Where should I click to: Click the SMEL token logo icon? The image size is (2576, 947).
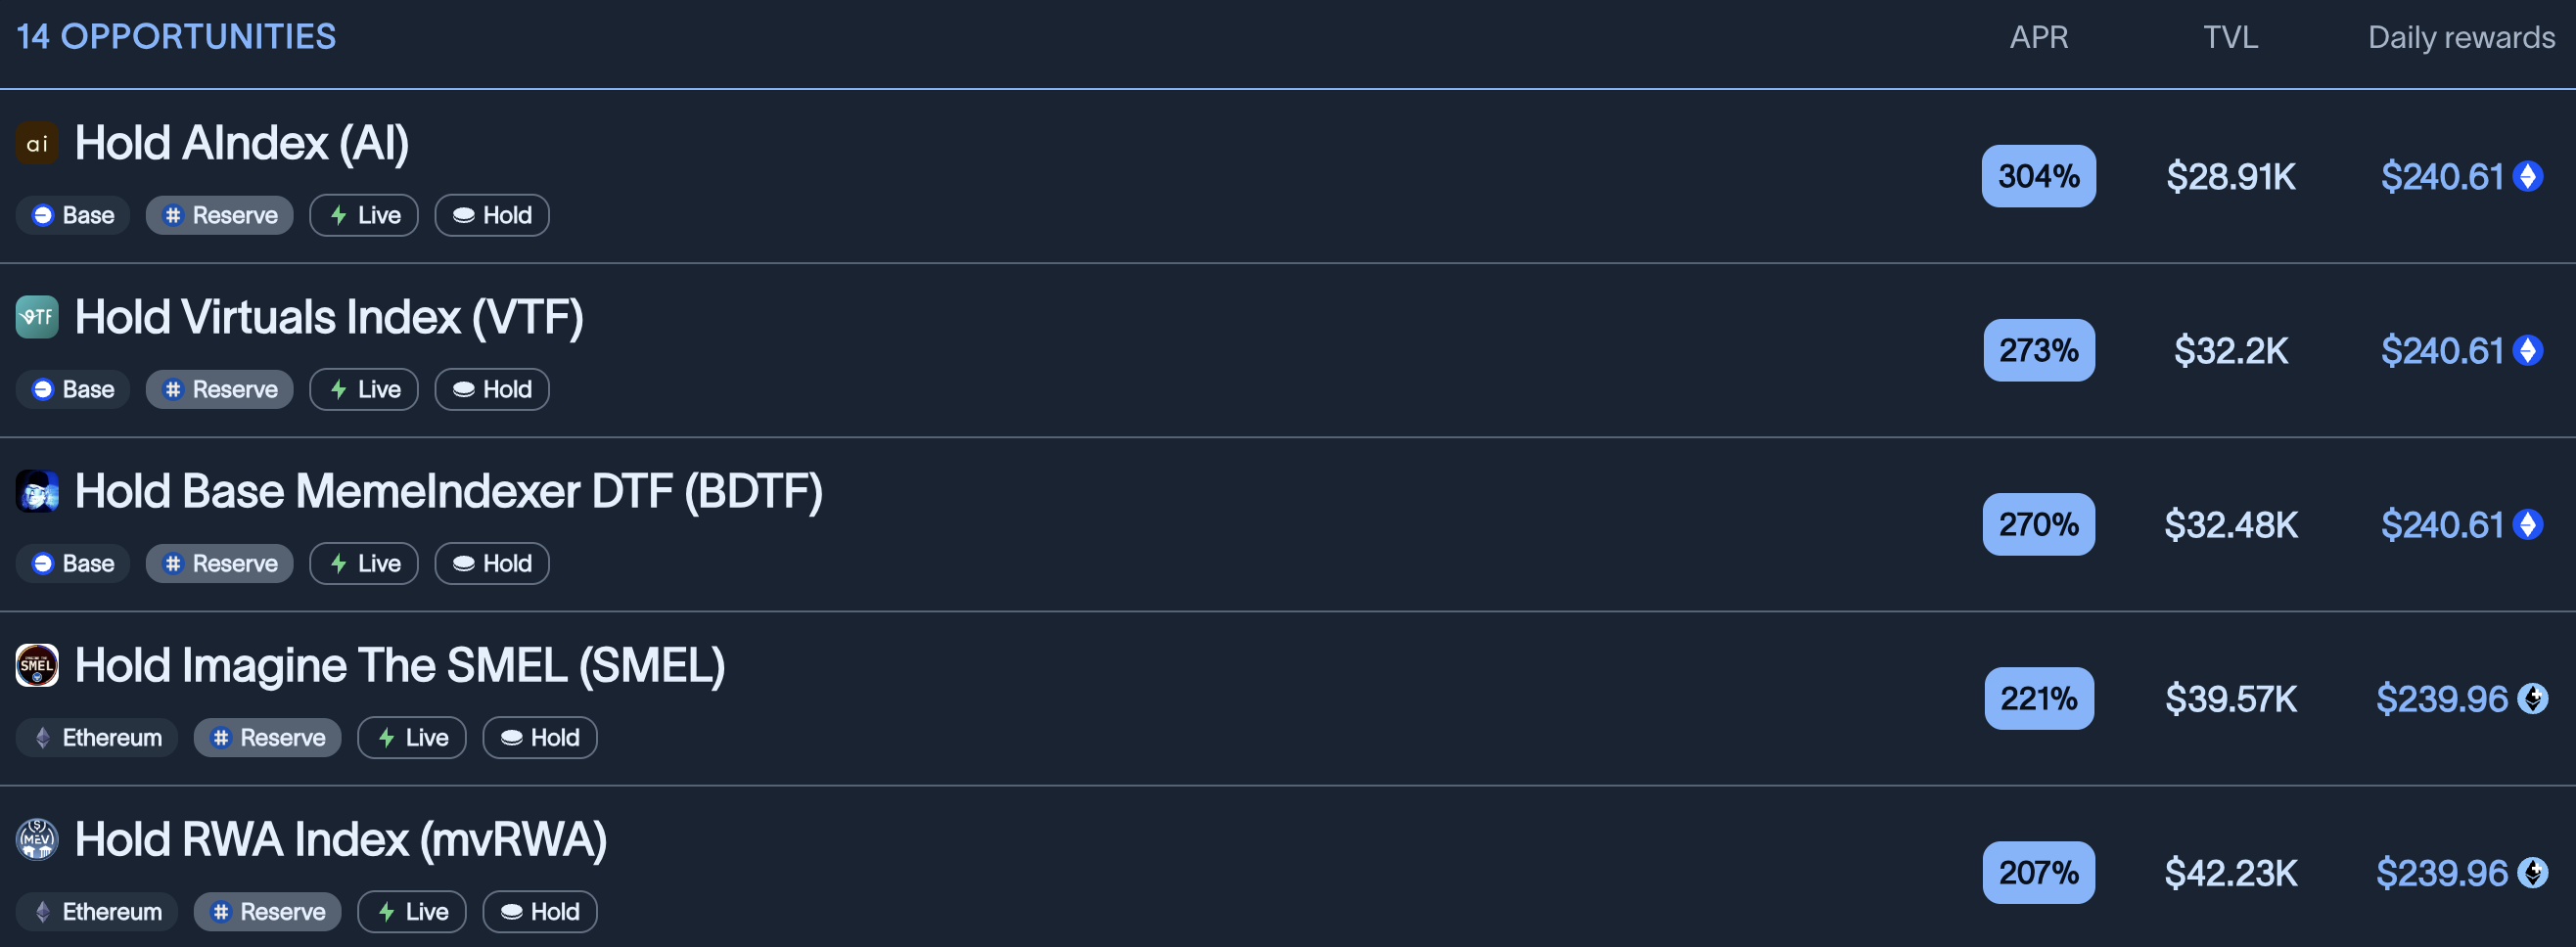37,665
